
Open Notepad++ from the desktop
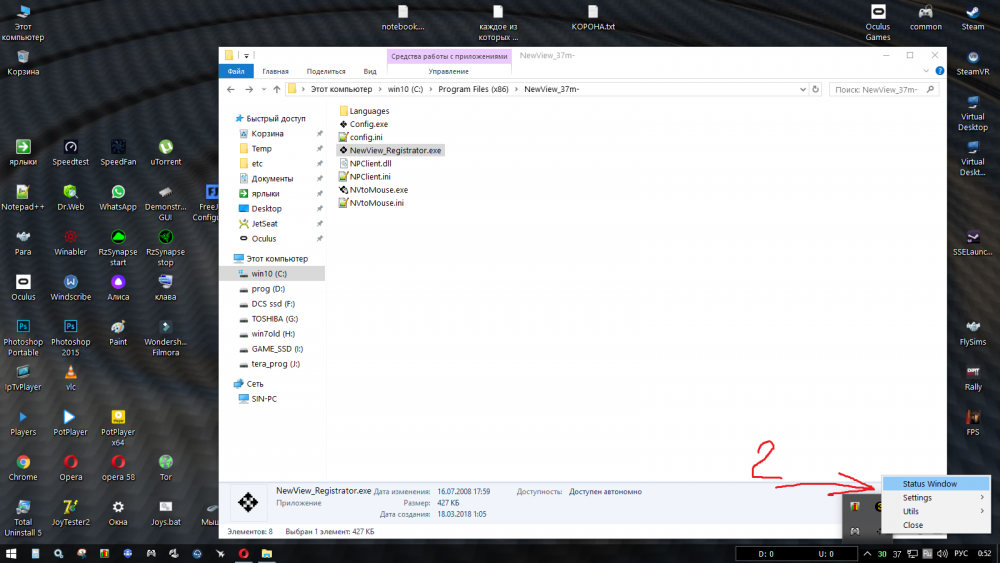point(23,198)
